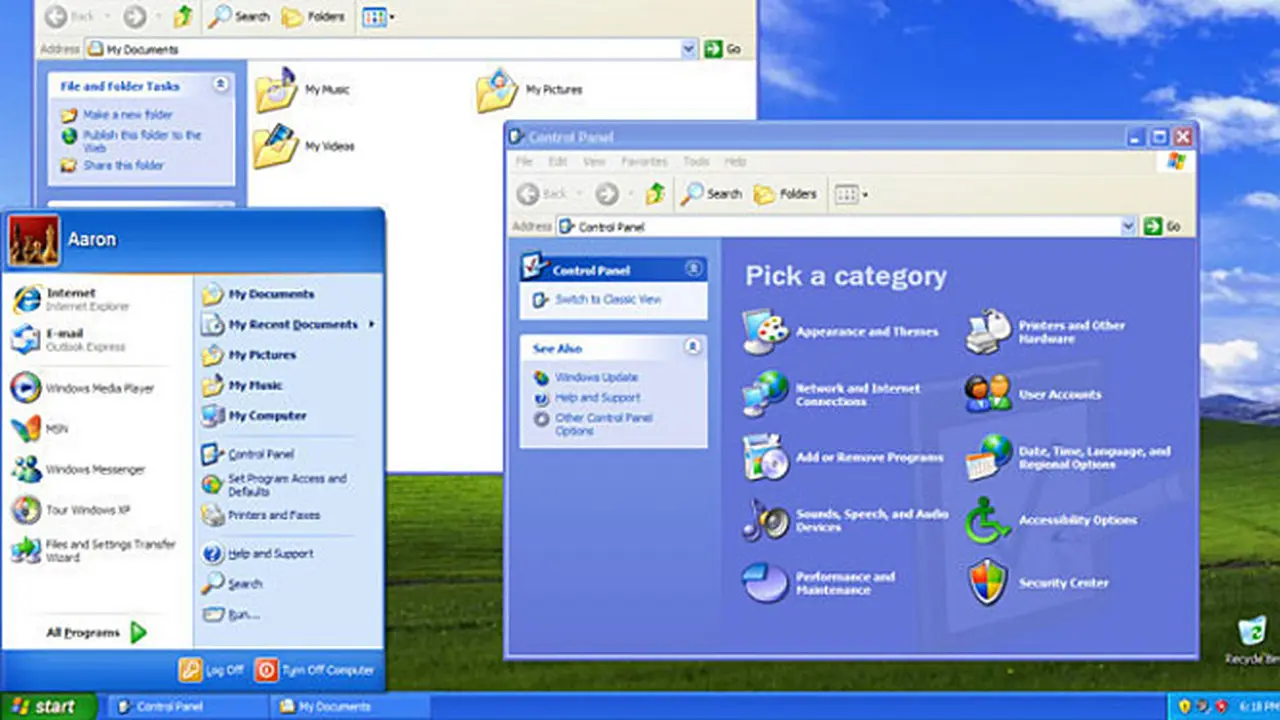The height and width of the screenshot is (720, 1280).
Task: Expand the My Documents address bar dropdown
Action: 688,49
